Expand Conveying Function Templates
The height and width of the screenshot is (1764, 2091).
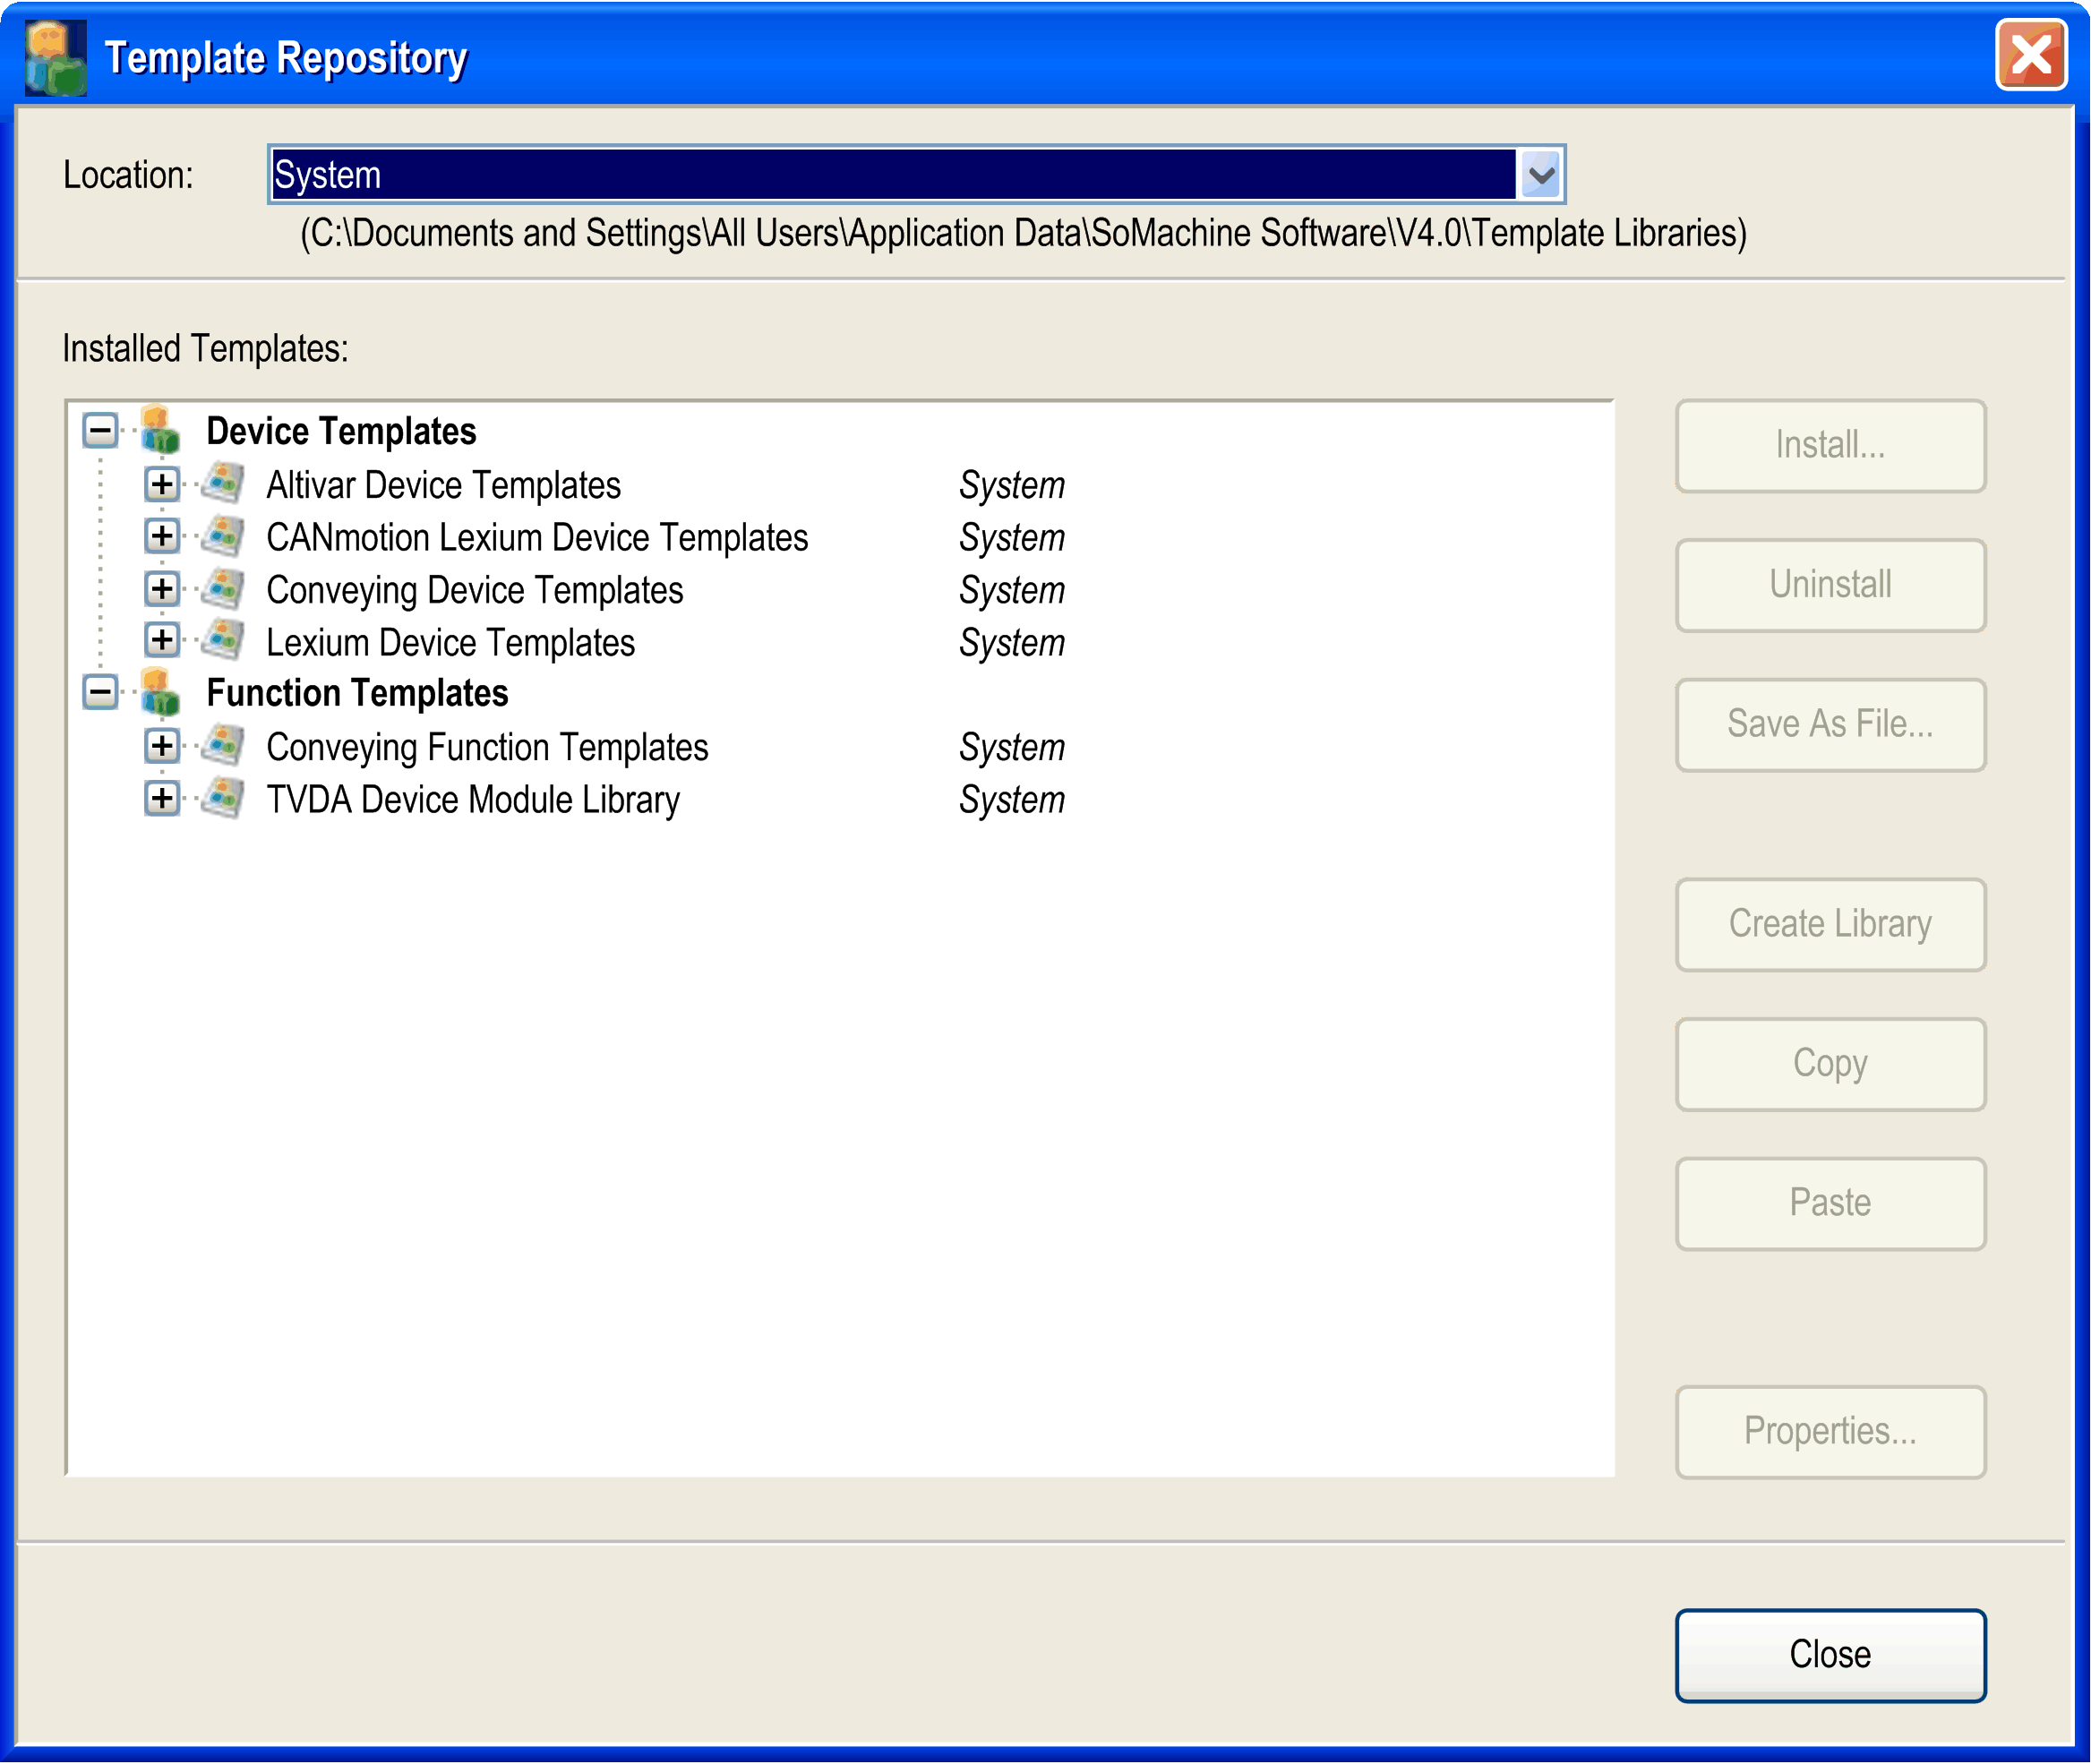coord(162,746)
